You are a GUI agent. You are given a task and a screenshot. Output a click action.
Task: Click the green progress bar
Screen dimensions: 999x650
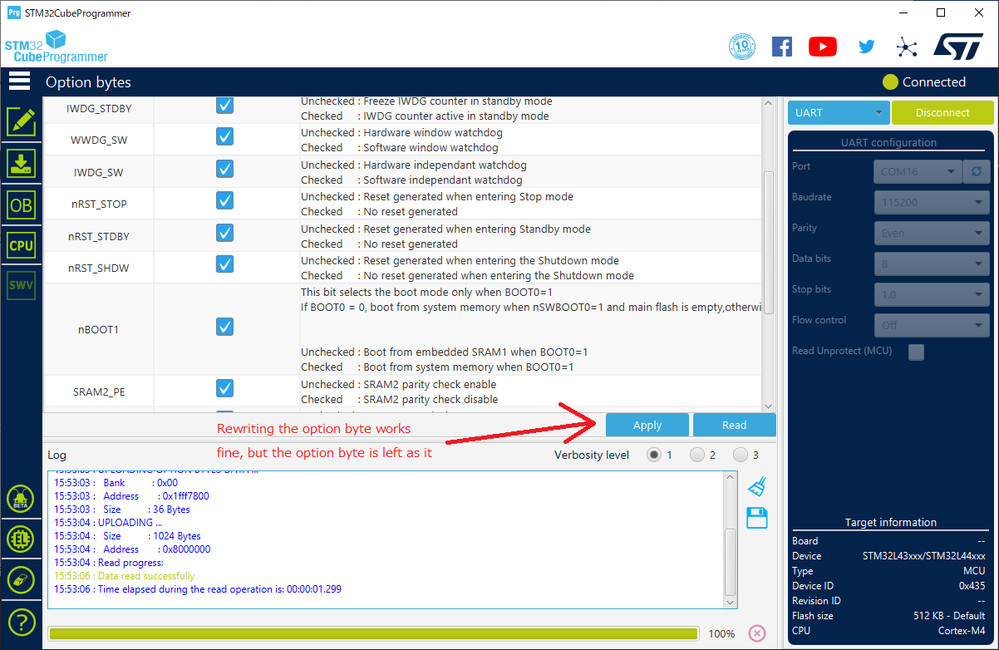tap(373, 633)
